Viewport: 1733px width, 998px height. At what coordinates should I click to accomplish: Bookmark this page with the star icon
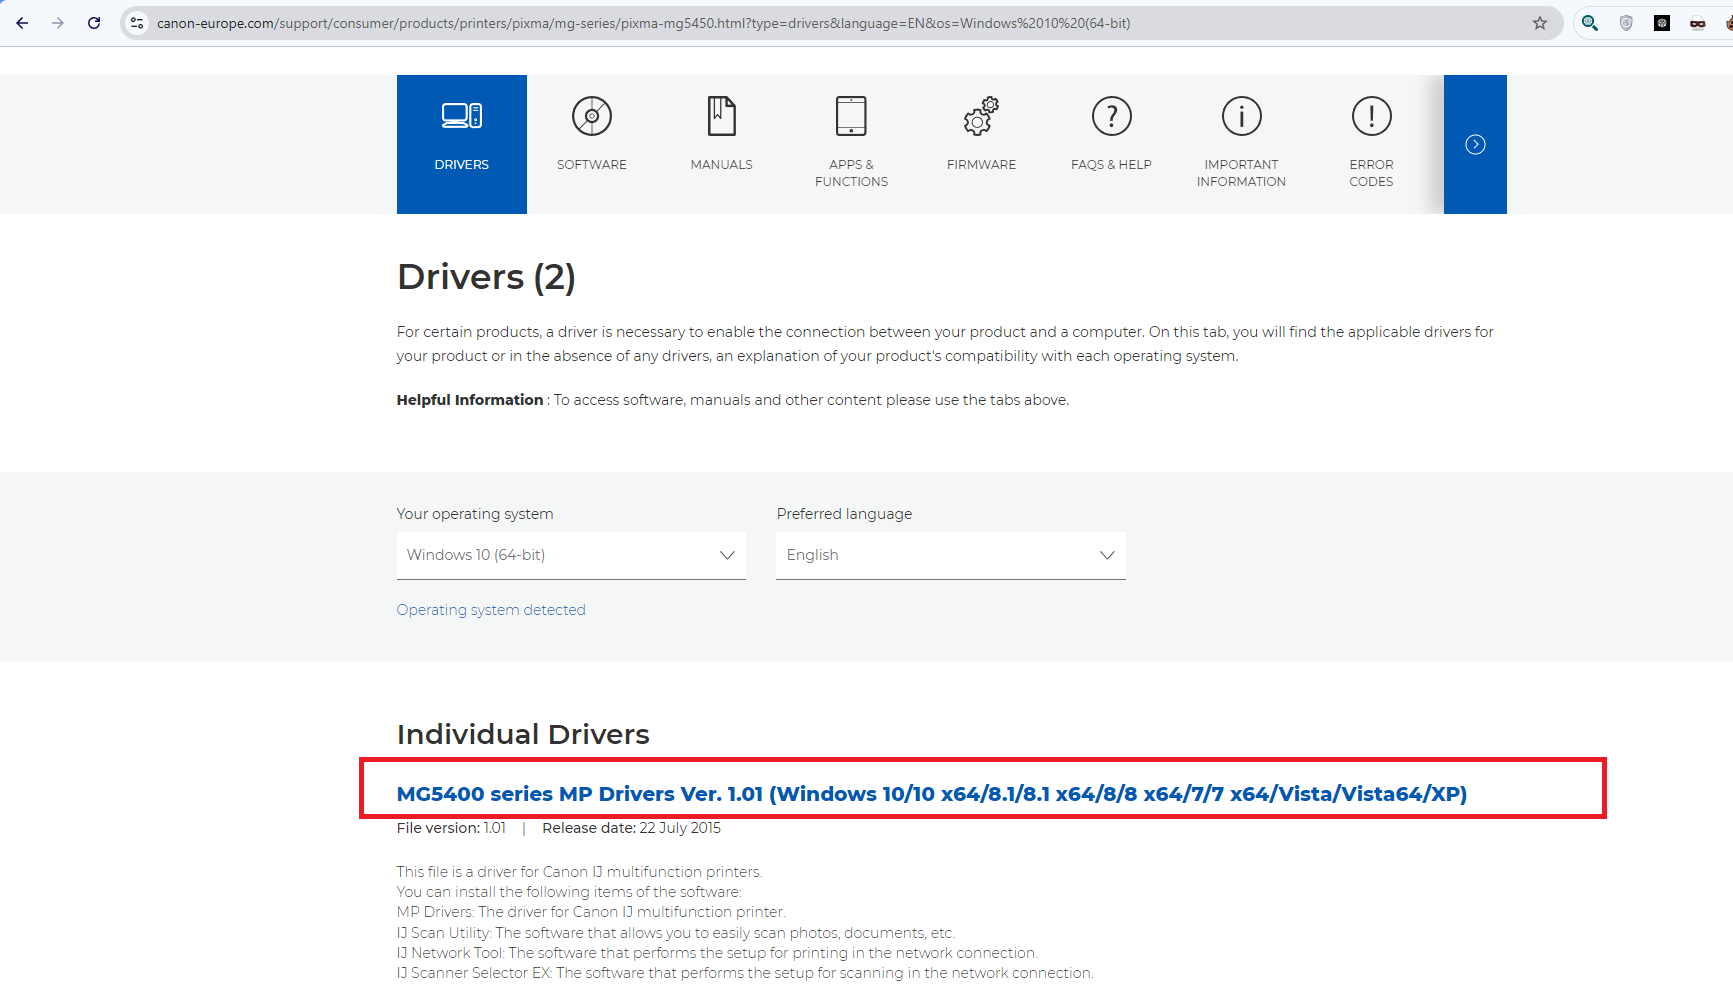(x=1540, y=23)
